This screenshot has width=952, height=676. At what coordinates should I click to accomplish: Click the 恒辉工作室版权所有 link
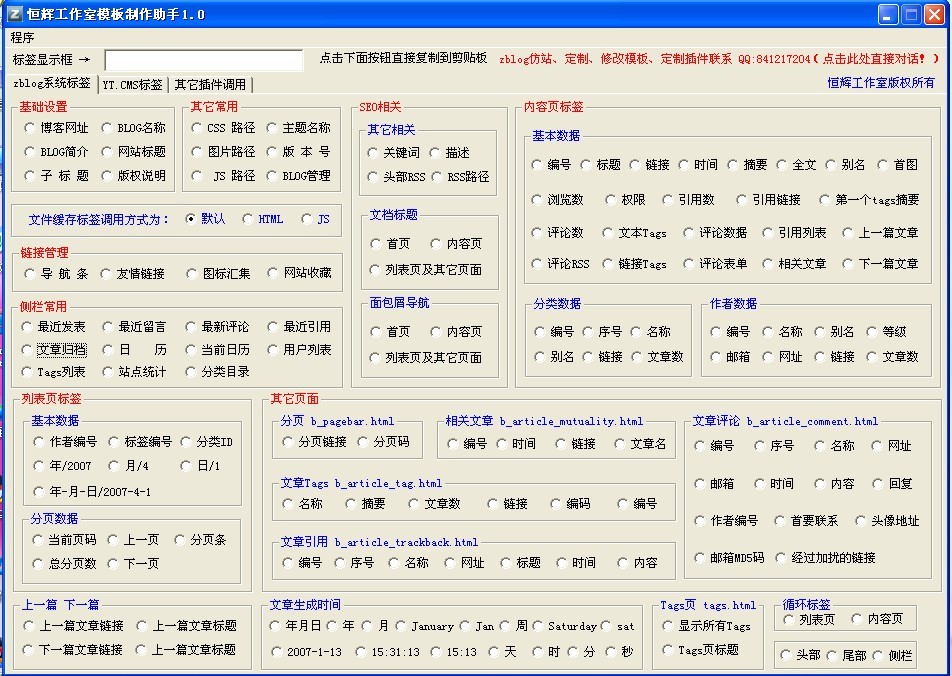pos(880,83)
